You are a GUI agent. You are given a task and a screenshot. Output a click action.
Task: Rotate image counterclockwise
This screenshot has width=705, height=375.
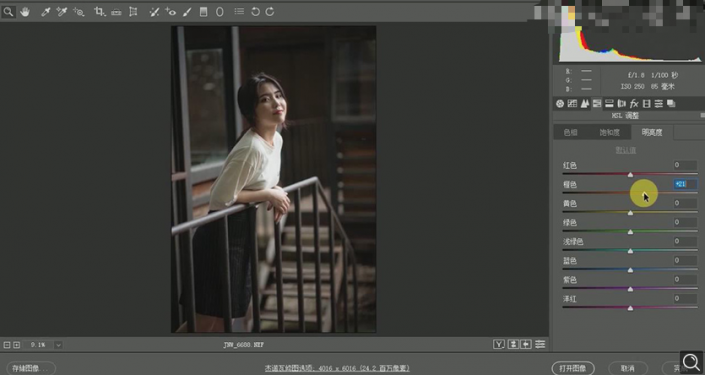point(255,12)
